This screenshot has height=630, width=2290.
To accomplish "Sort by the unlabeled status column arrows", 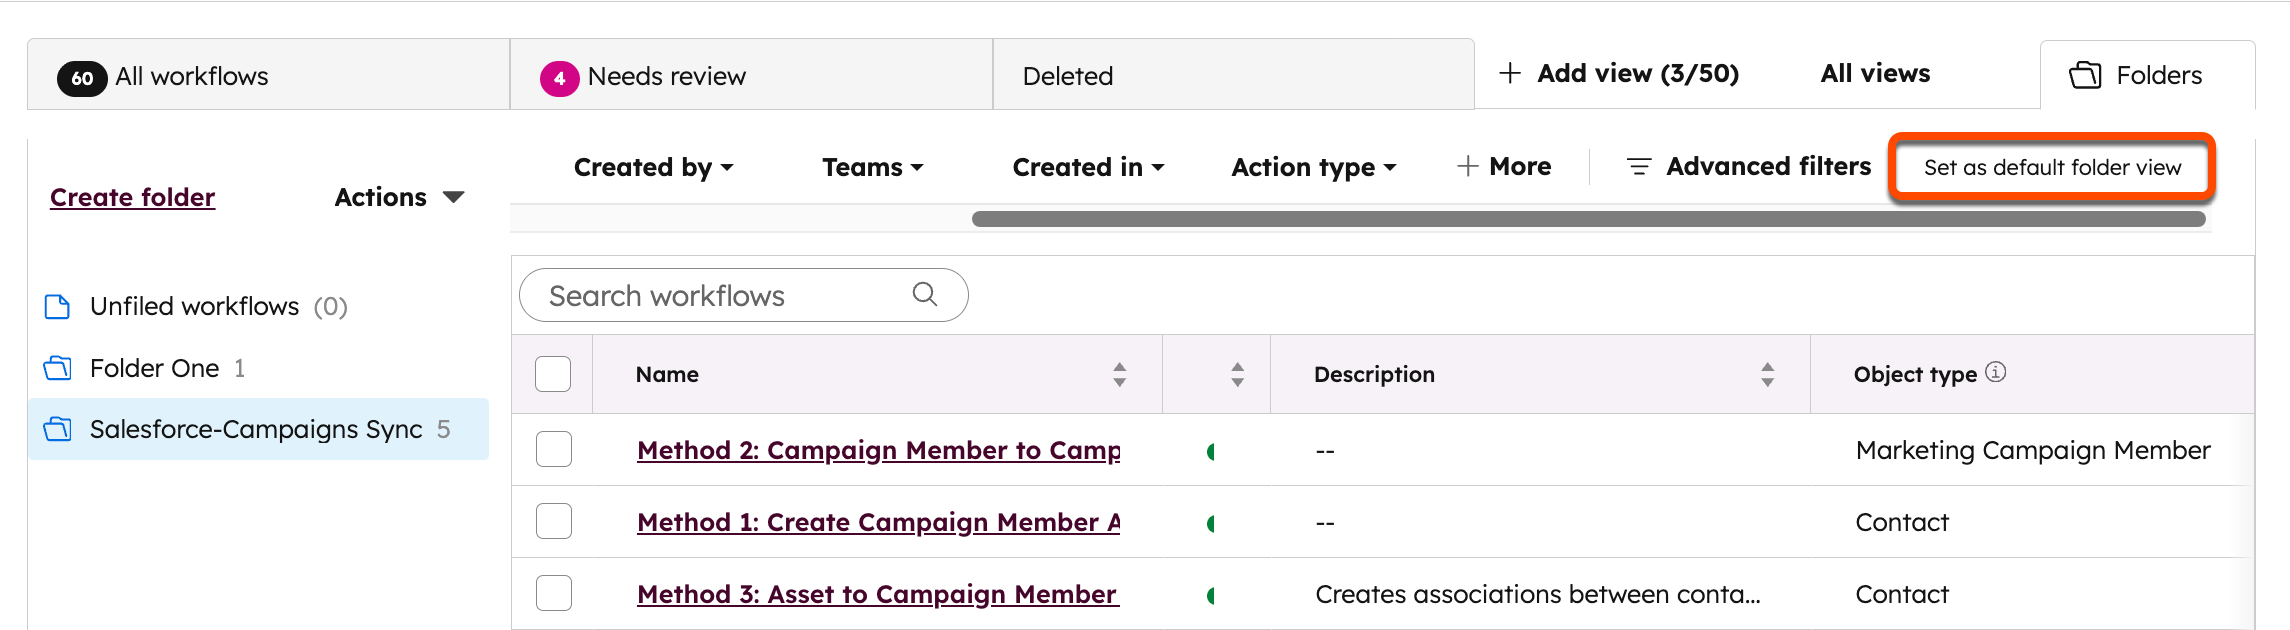I will coord(1238,374).
